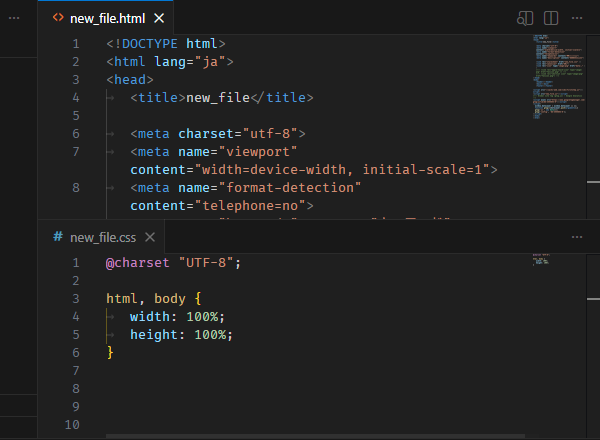Screen dimensions: 600x440
Task: Close the new_file.css tab
Action: [x=149, y=237]
